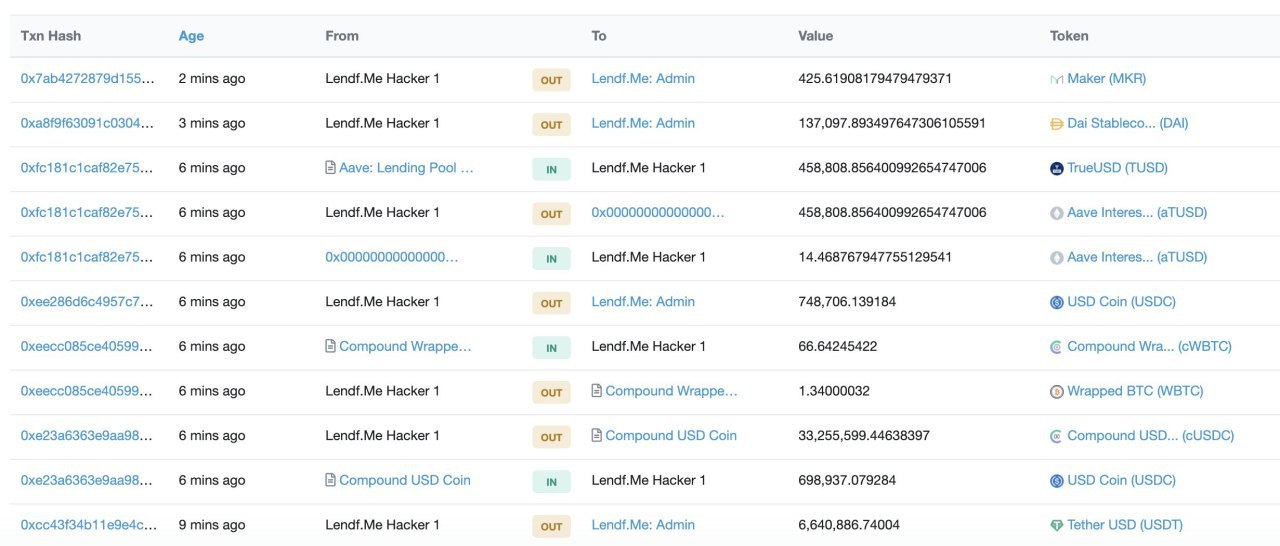This screenshot has width=1280, height=546.
Task: Open the Wrapped BTC (WBTC) token link
Action: (x=1135, y=391)
